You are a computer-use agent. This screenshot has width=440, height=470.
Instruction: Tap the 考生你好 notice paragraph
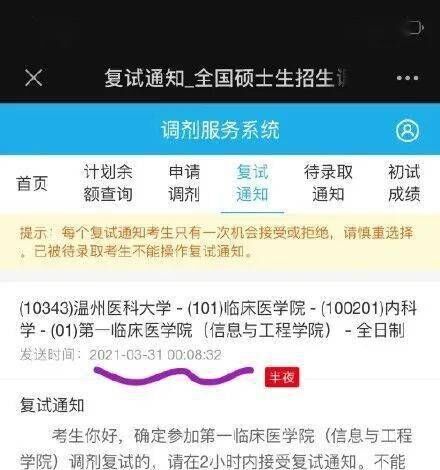pyautogui.click(x=217, y=448)
